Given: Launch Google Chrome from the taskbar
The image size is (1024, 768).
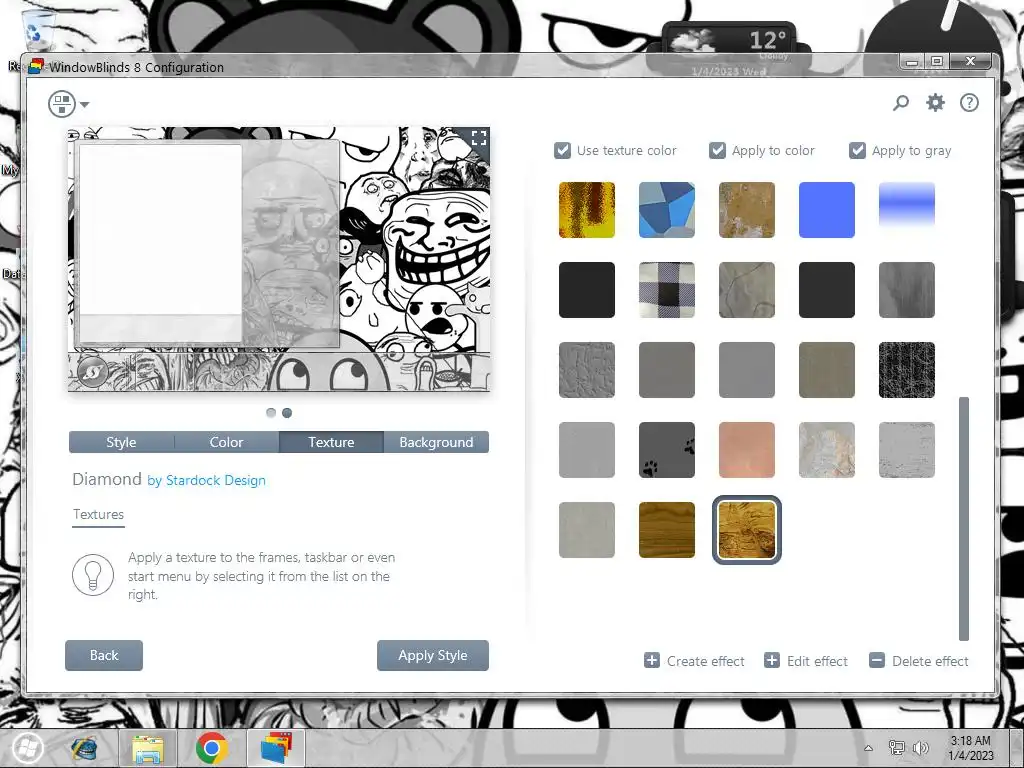Looking at the screenshot, I should [x=212, y=748].
